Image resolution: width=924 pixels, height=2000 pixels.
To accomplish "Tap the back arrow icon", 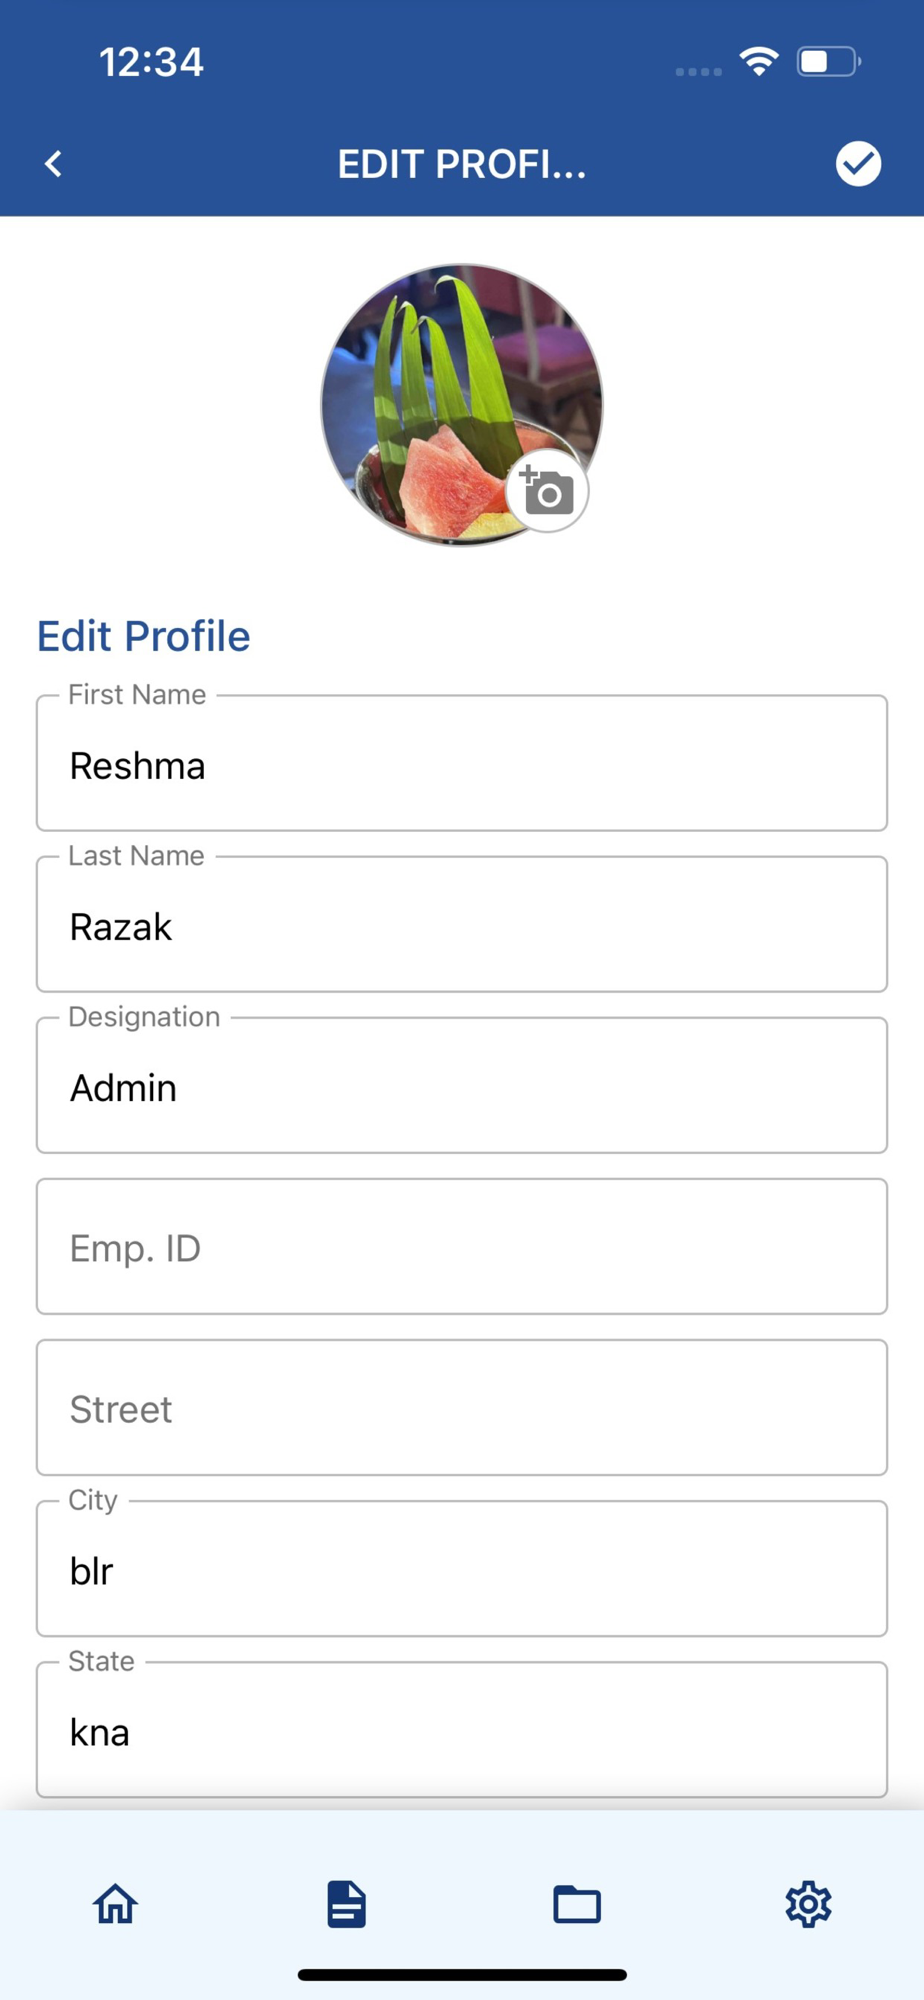I will tap(54, 164).
